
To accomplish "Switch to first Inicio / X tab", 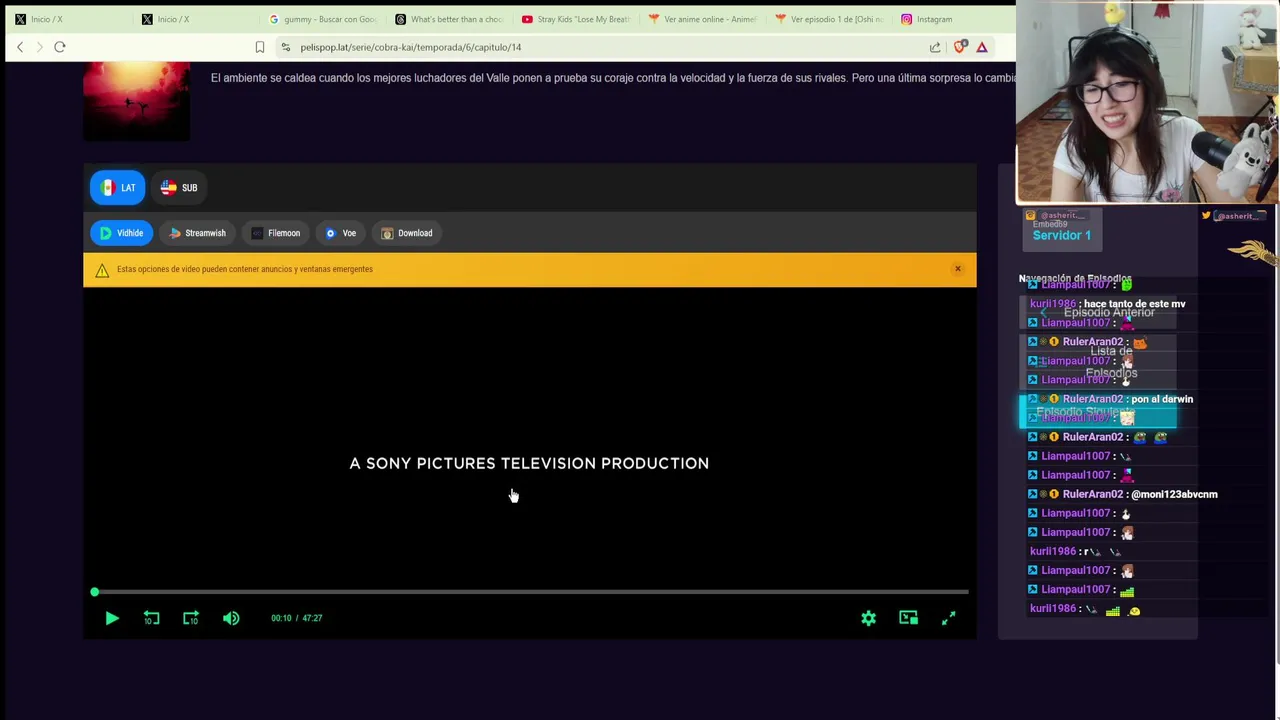I will point(65,19).
